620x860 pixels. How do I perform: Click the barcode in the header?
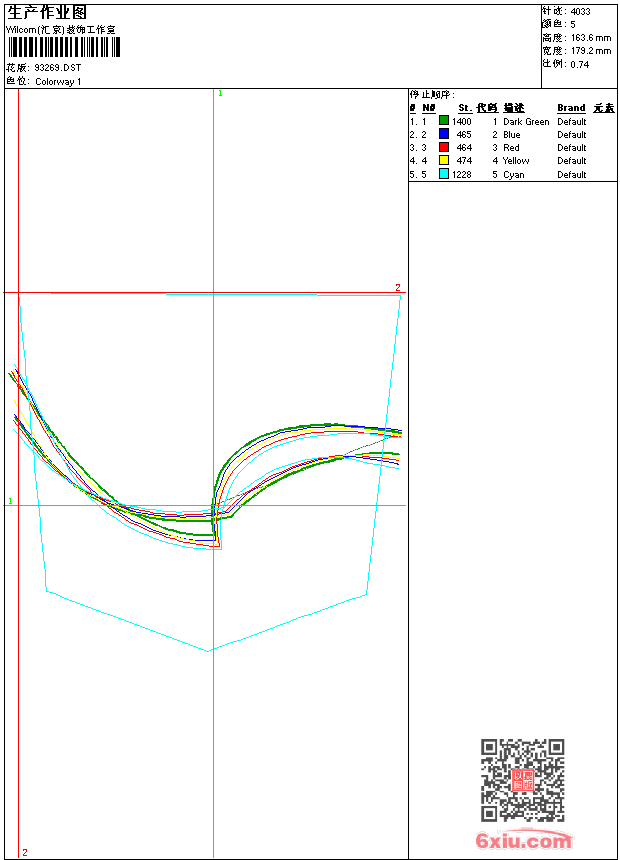pos(63,48)
